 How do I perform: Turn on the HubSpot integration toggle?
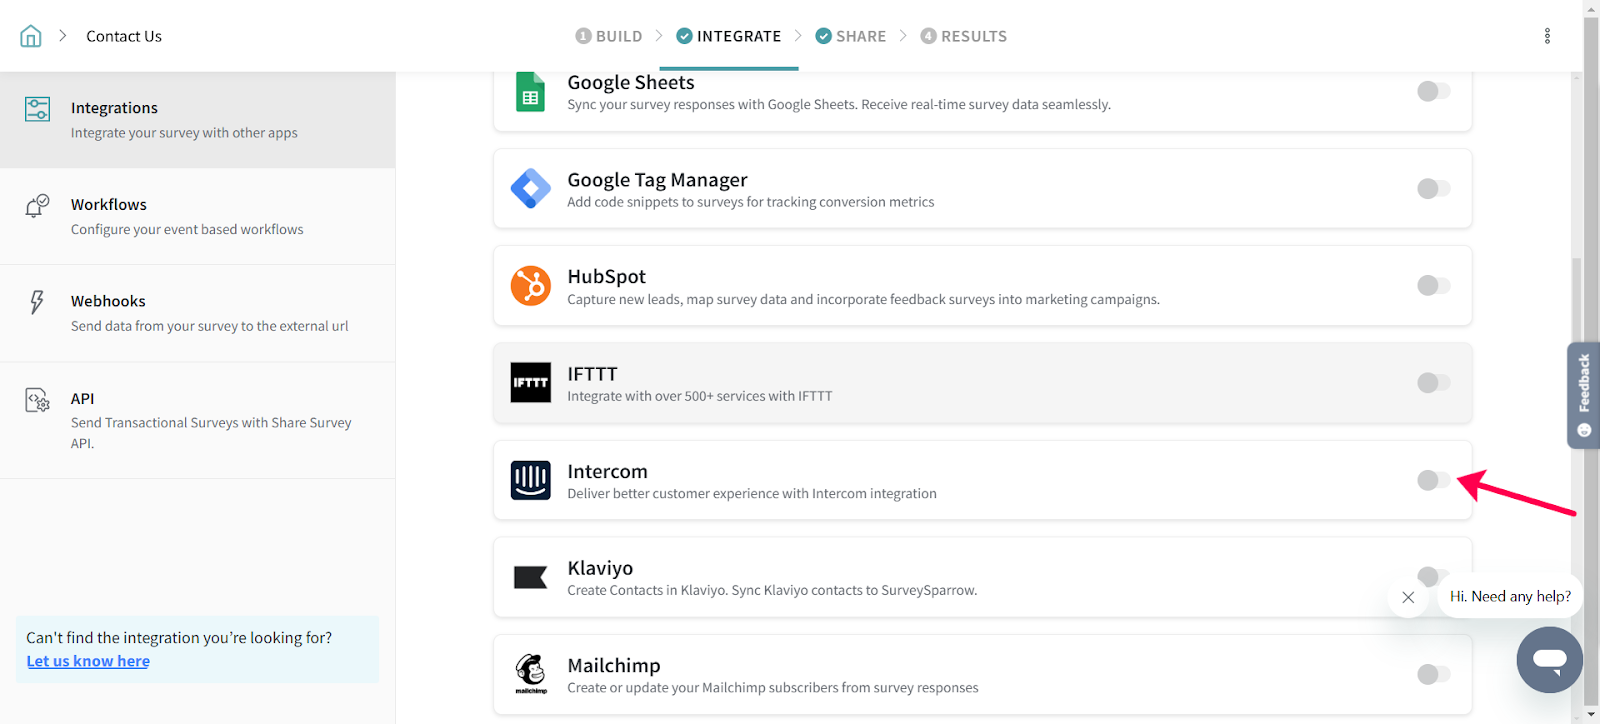[x=1433, y=286]
